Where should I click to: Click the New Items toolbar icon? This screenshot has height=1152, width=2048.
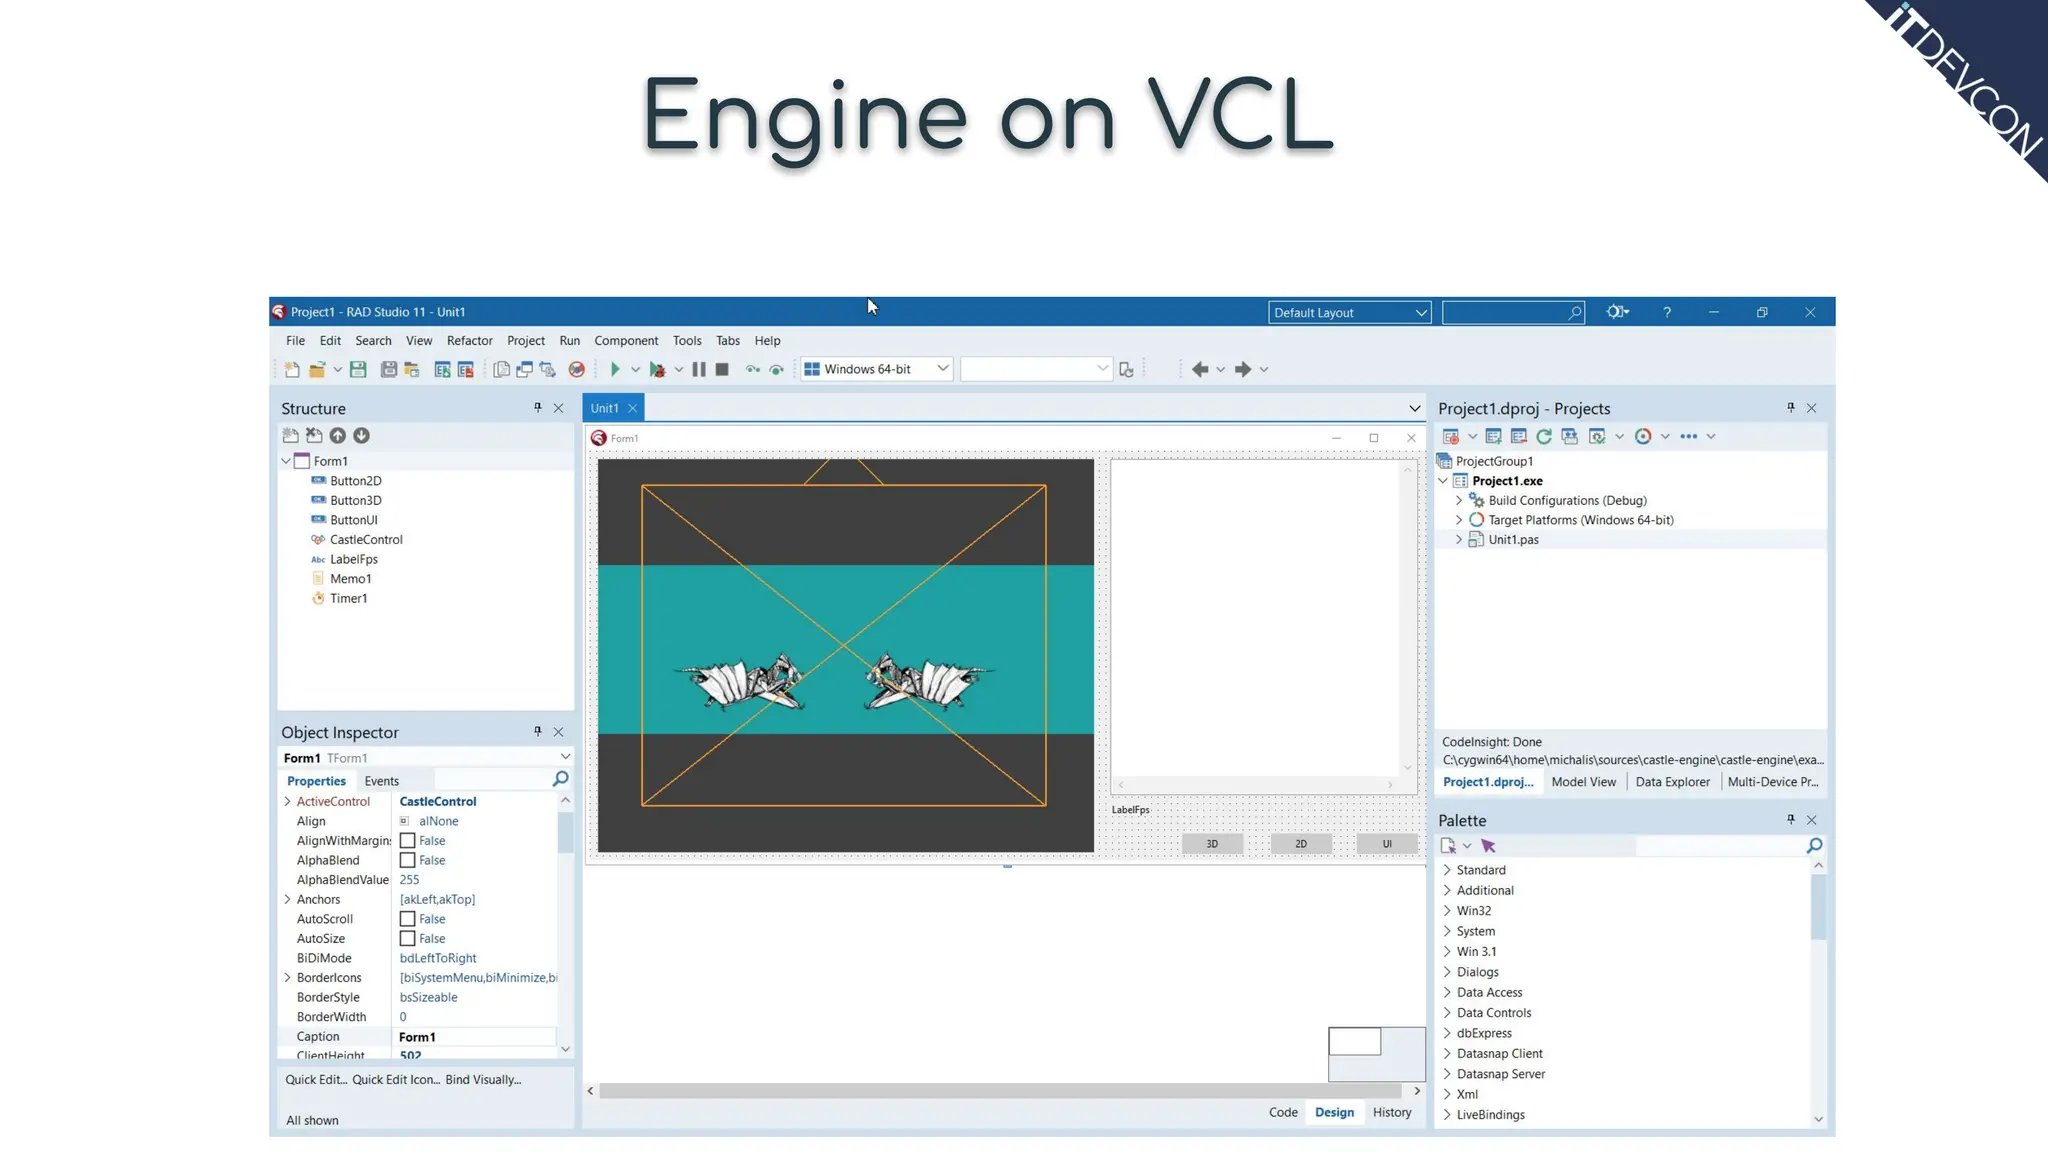click(x=292, y=369)
